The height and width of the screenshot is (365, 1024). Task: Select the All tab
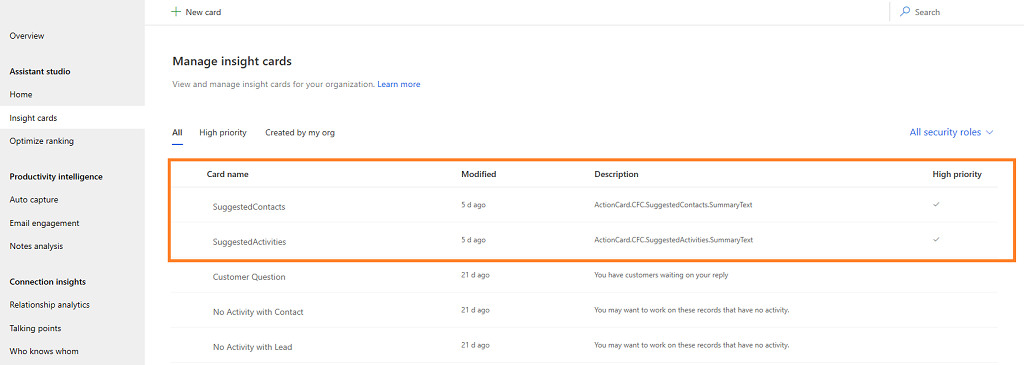177,133
